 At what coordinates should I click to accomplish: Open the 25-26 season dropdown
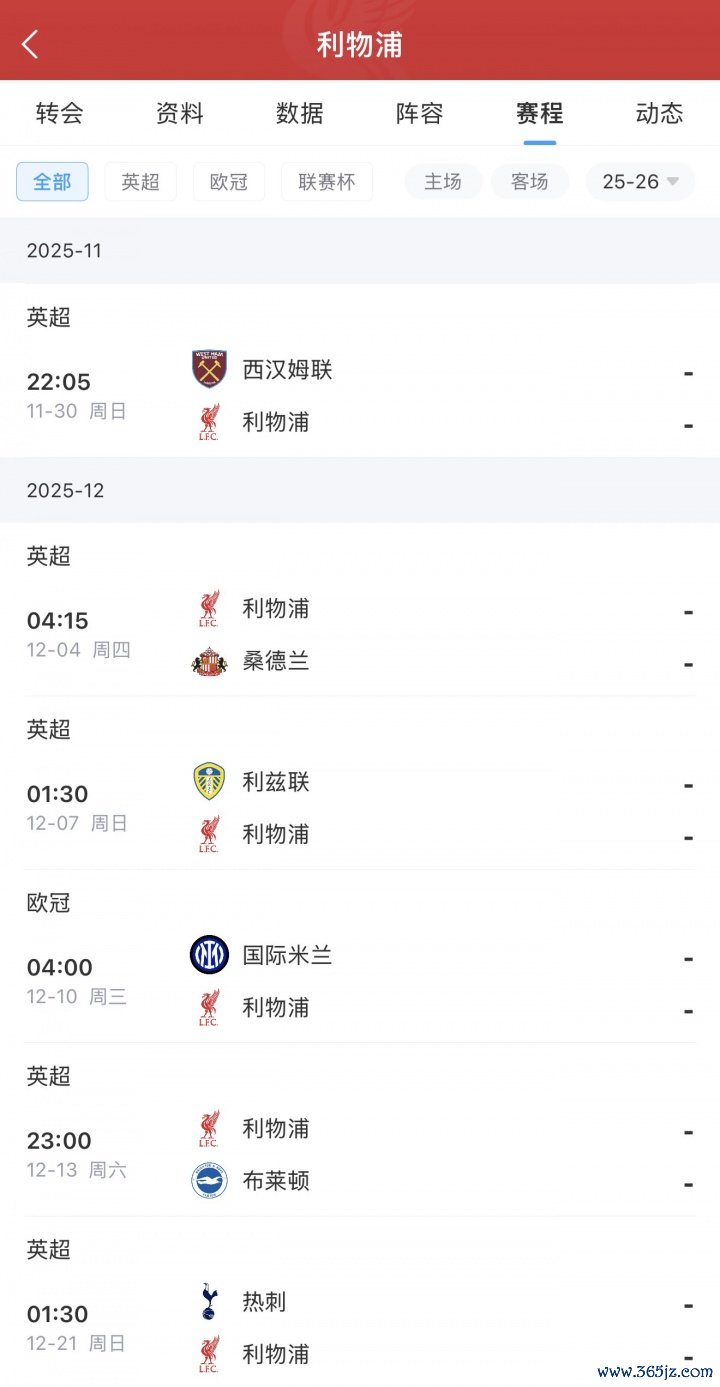click(640, 182)
